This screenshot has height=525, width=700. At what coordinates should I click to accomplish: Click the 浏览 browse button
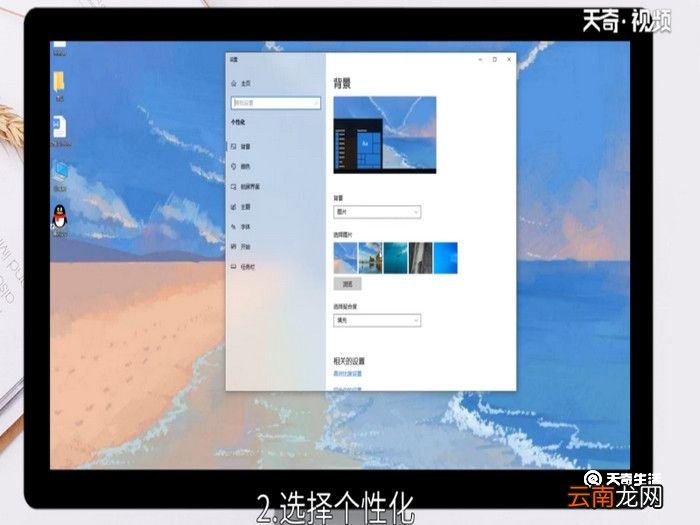point(347,284)
